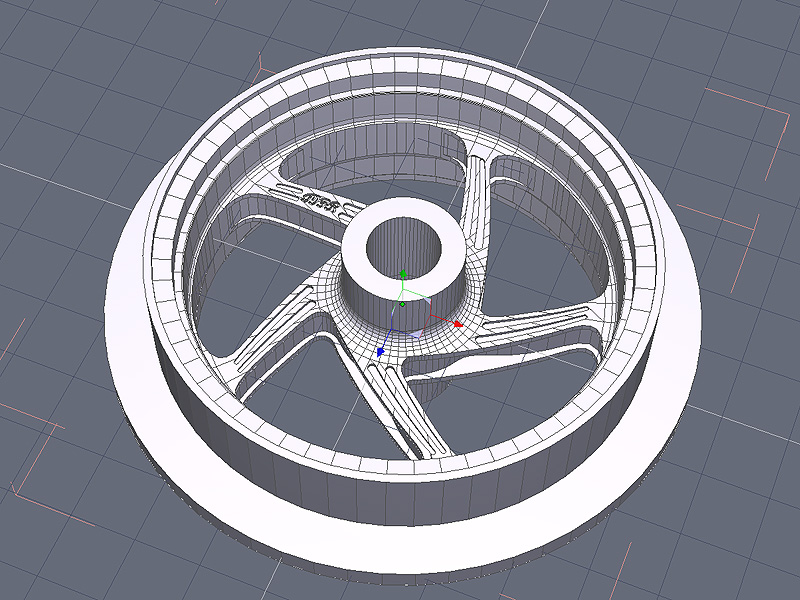Click the red axis arrow of the gizmo
The height and width of the screenshot is (600, 800).
459,324
